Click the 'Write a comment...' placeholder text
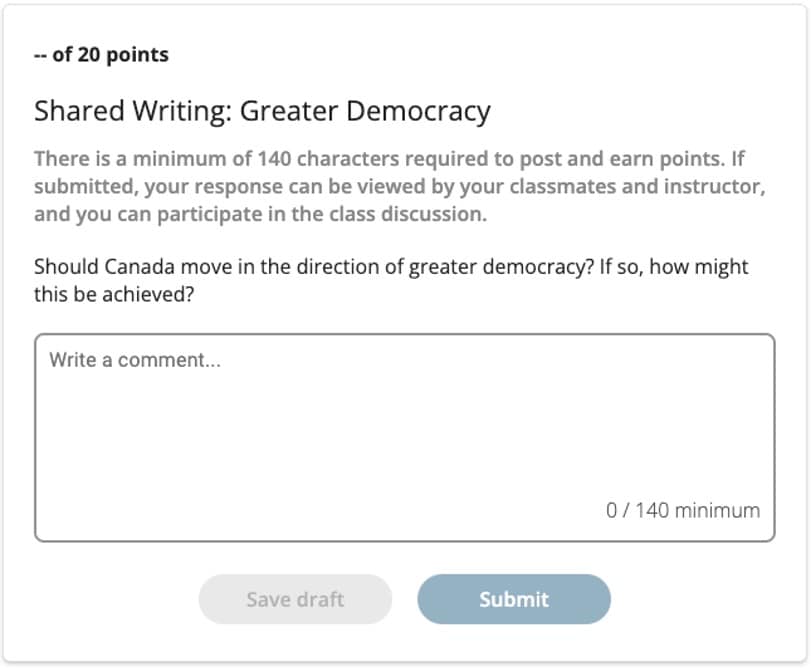 (x=135, y=360)
